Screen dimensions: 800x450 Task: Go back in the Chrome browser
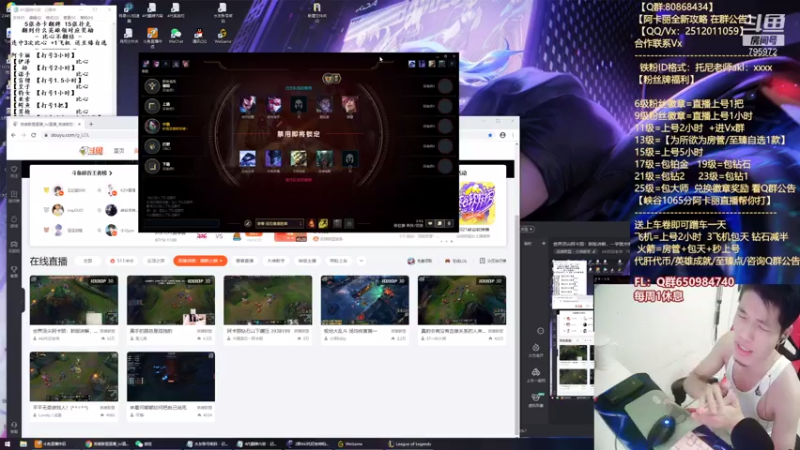coord(13,135)
